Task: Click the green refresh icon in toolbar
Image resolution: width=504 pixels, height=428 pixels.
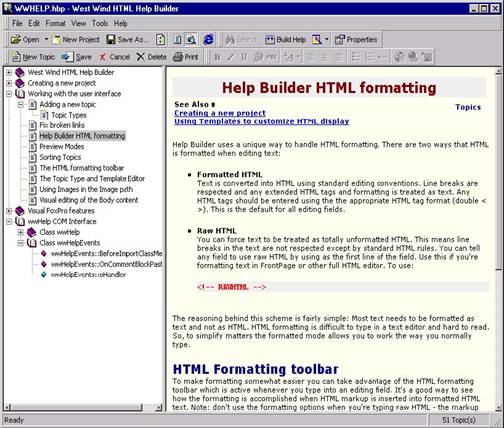Action: click(160, 40)
